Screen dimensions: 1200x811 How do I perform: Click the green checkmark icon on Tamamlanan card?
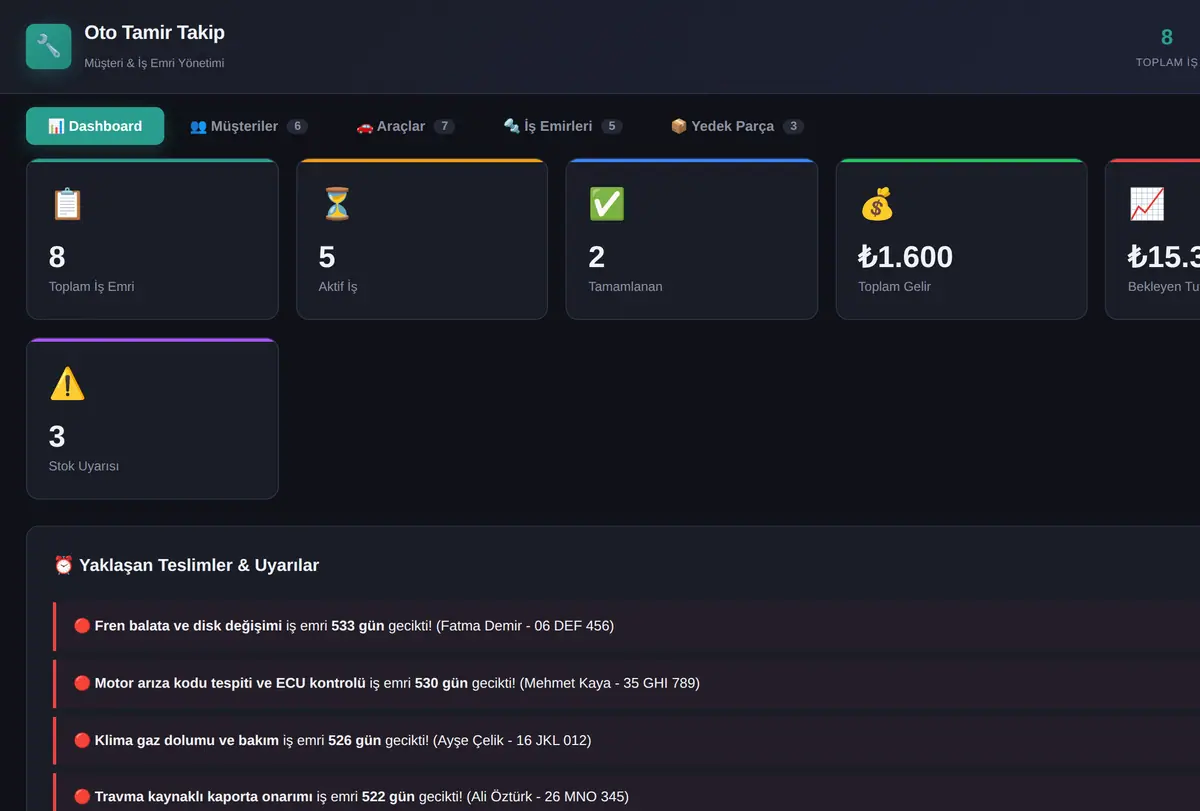click(607, 204)
